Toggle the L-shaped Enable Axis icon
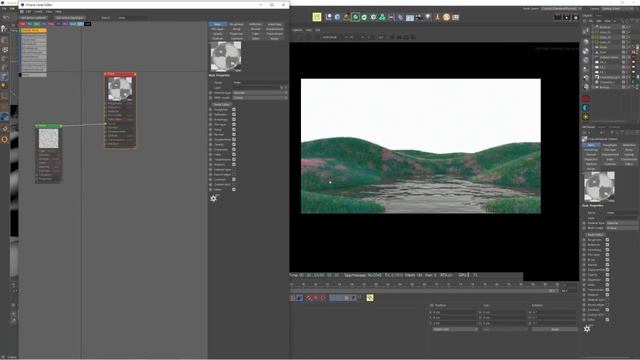Image resolution: width=640 pixels, height=360 pixels. [4, 97]
